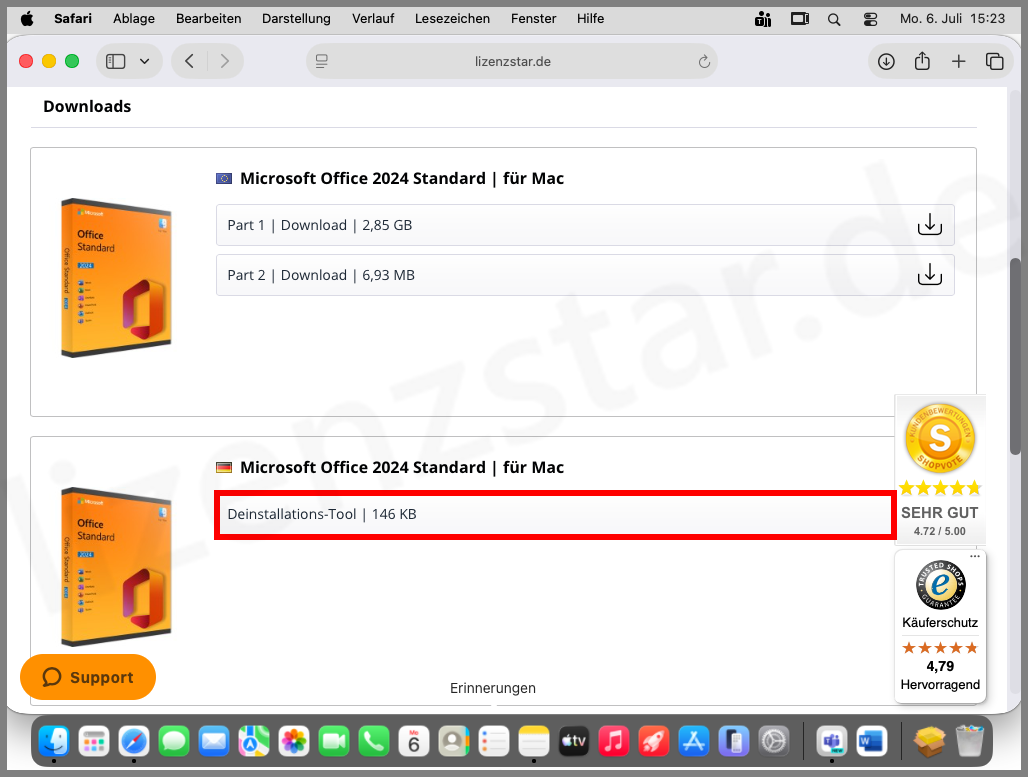1028x777 pixels.
Task: Open the Fenster menu
Action: pyautogui.click(x=534, y=18)
